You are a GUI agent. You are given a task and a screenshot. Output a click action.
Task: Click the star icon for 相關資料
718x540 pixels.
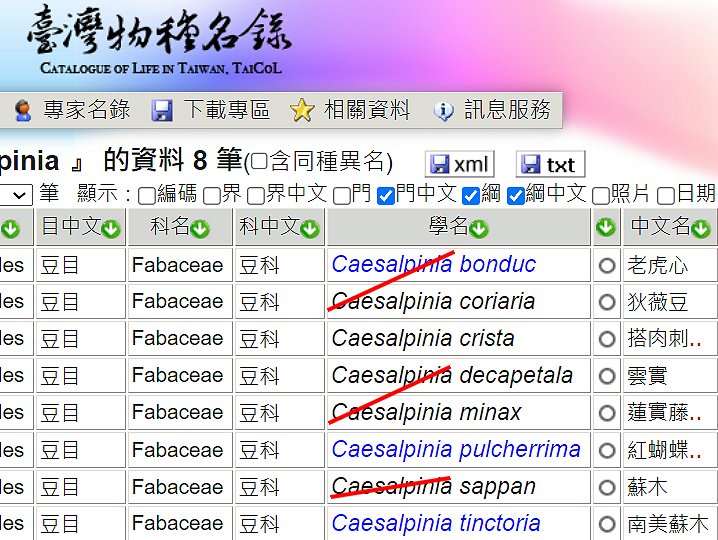tap(302, 111)
